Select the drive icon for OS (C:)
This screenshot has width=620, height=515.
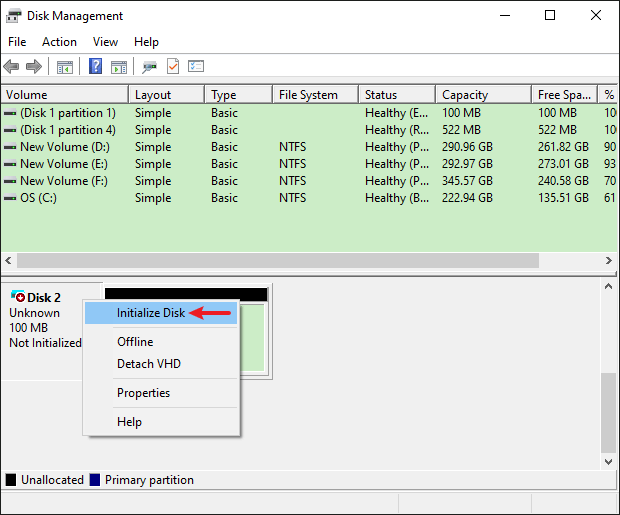pos(10,198)
